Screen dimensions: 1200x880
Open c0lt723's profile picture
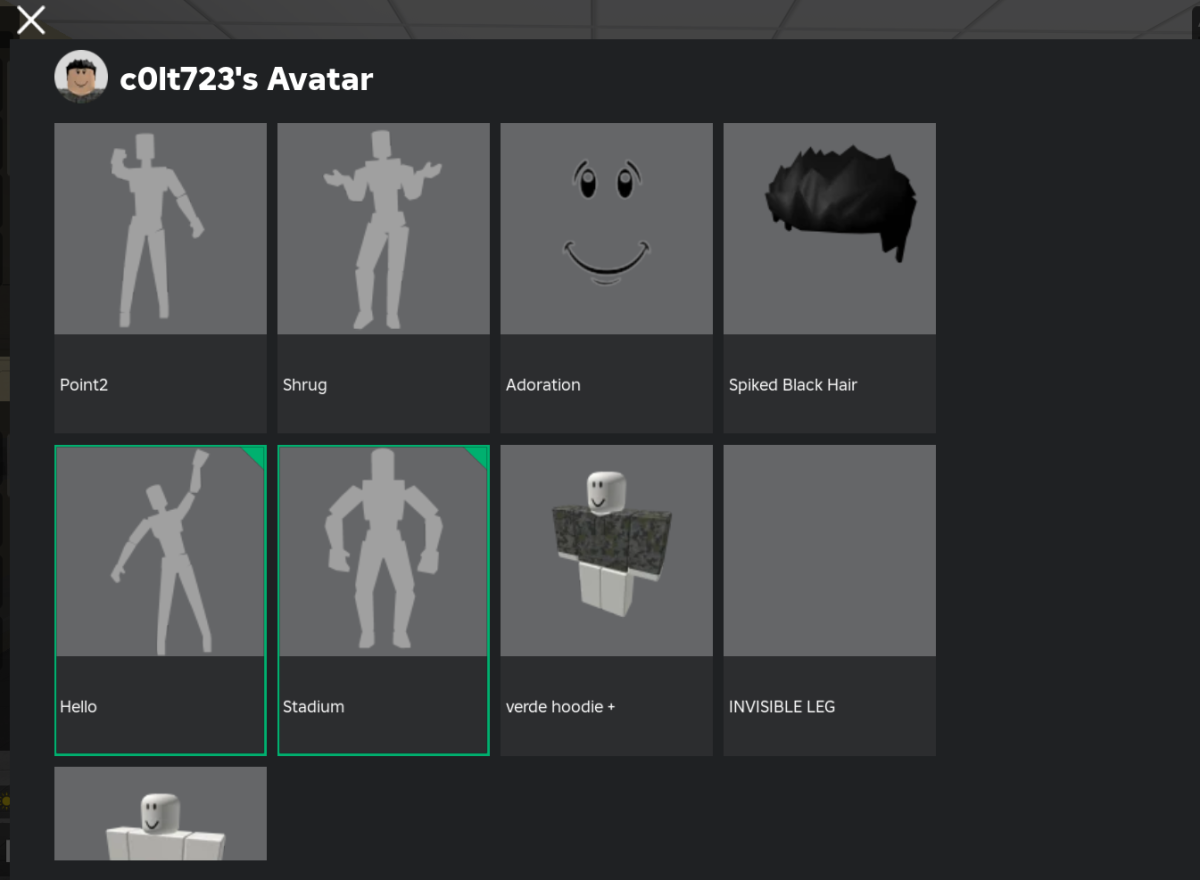tap(81, 77)
